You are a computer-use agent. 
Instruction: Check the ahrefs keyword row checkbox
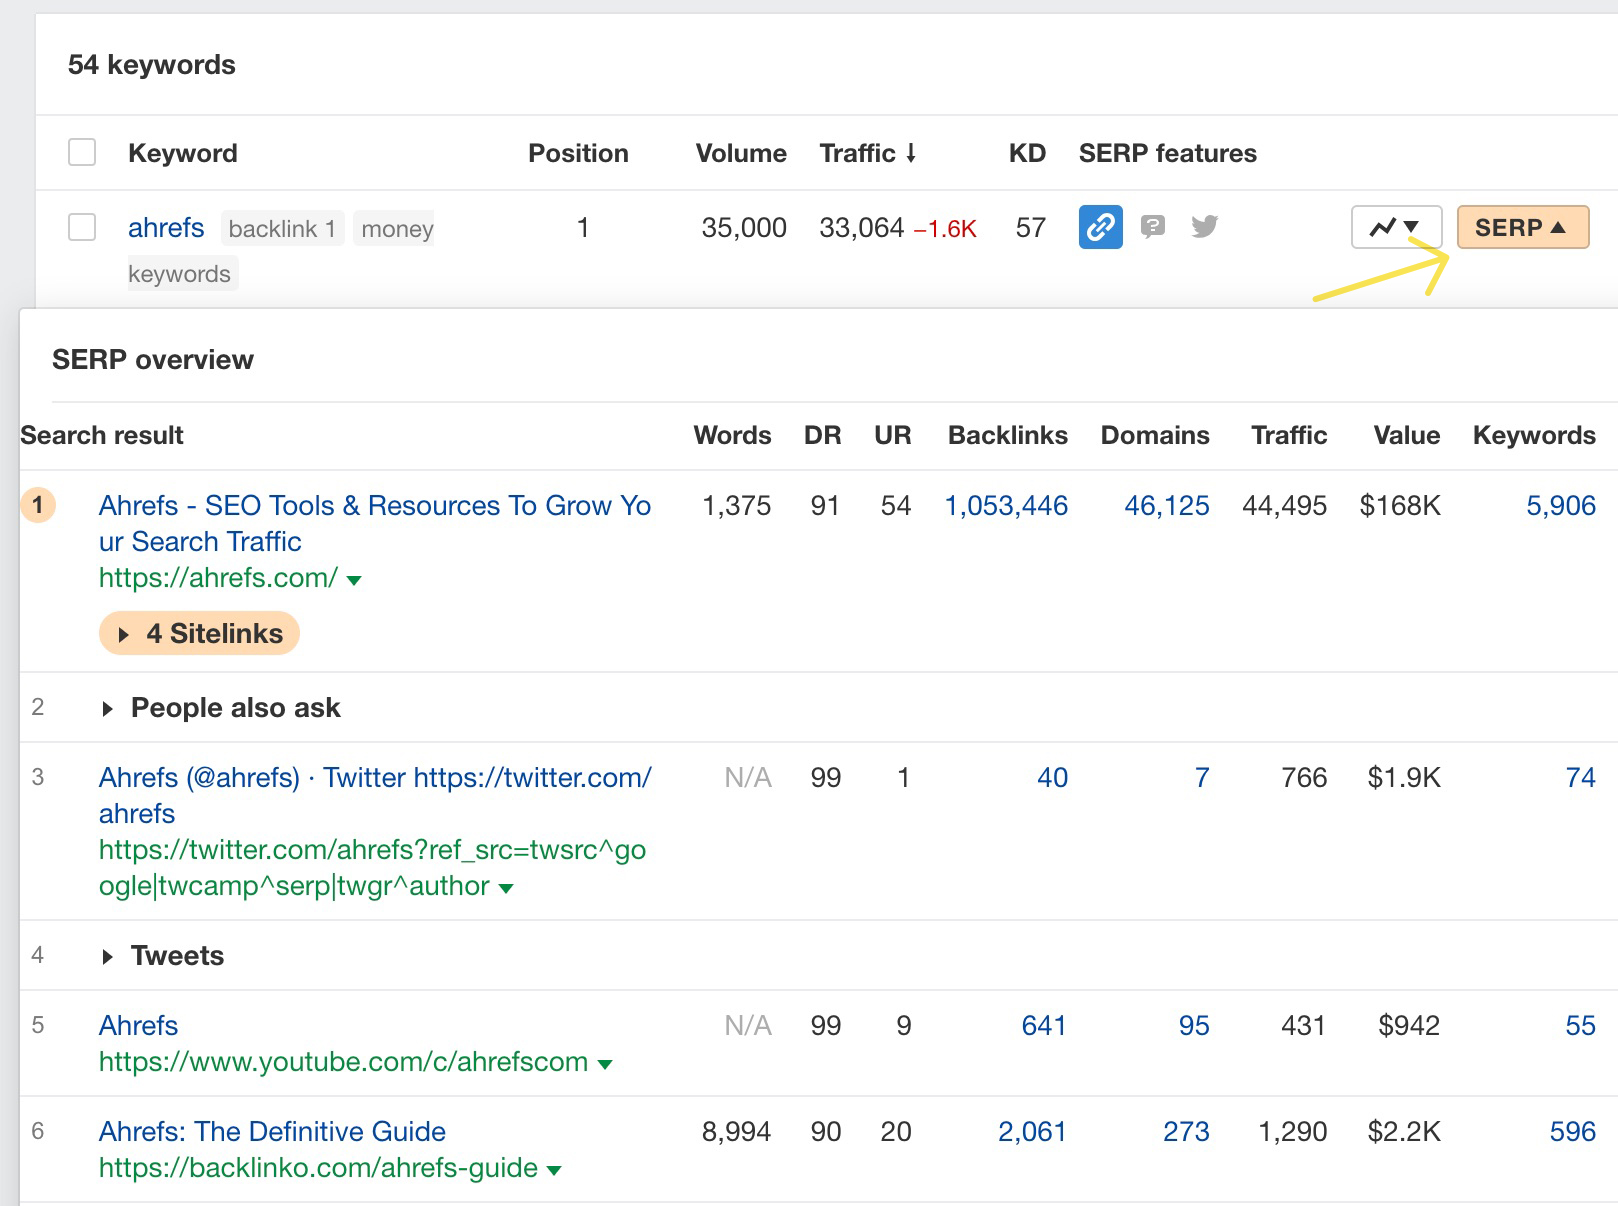[81, 227]
